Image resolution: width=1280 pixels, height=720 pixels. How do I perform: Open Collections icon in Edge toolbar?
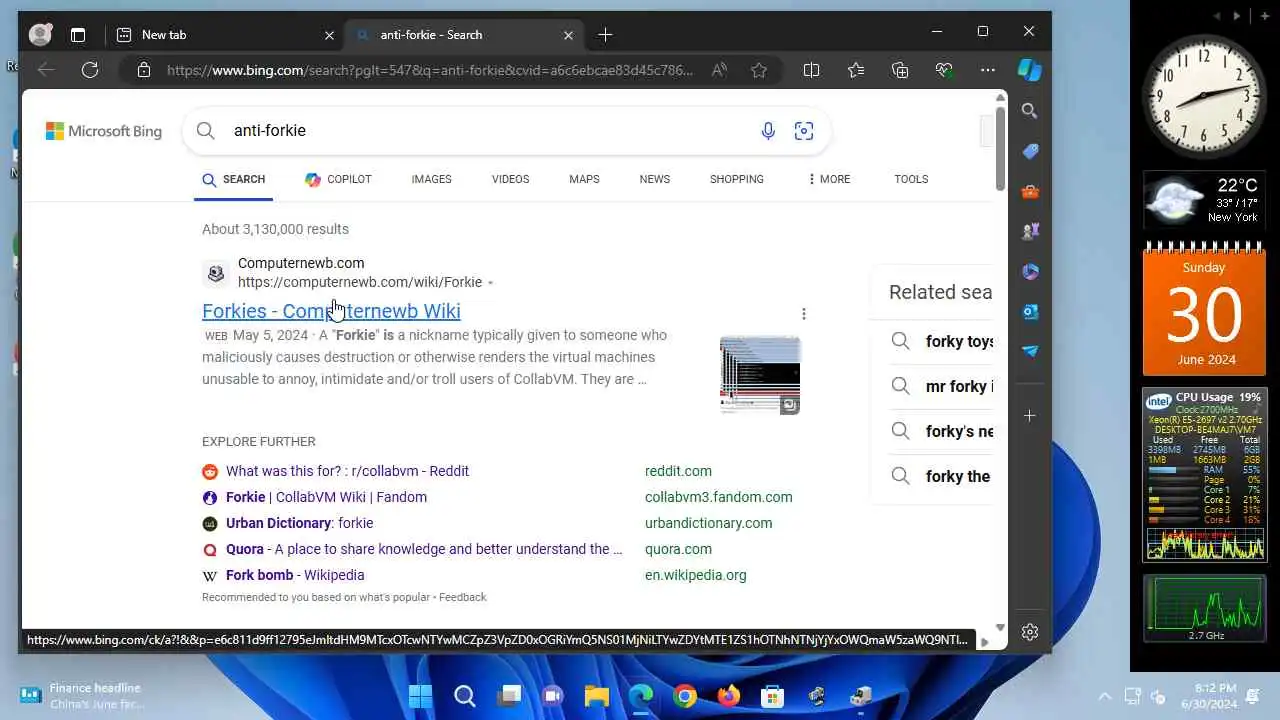point(900,70)
